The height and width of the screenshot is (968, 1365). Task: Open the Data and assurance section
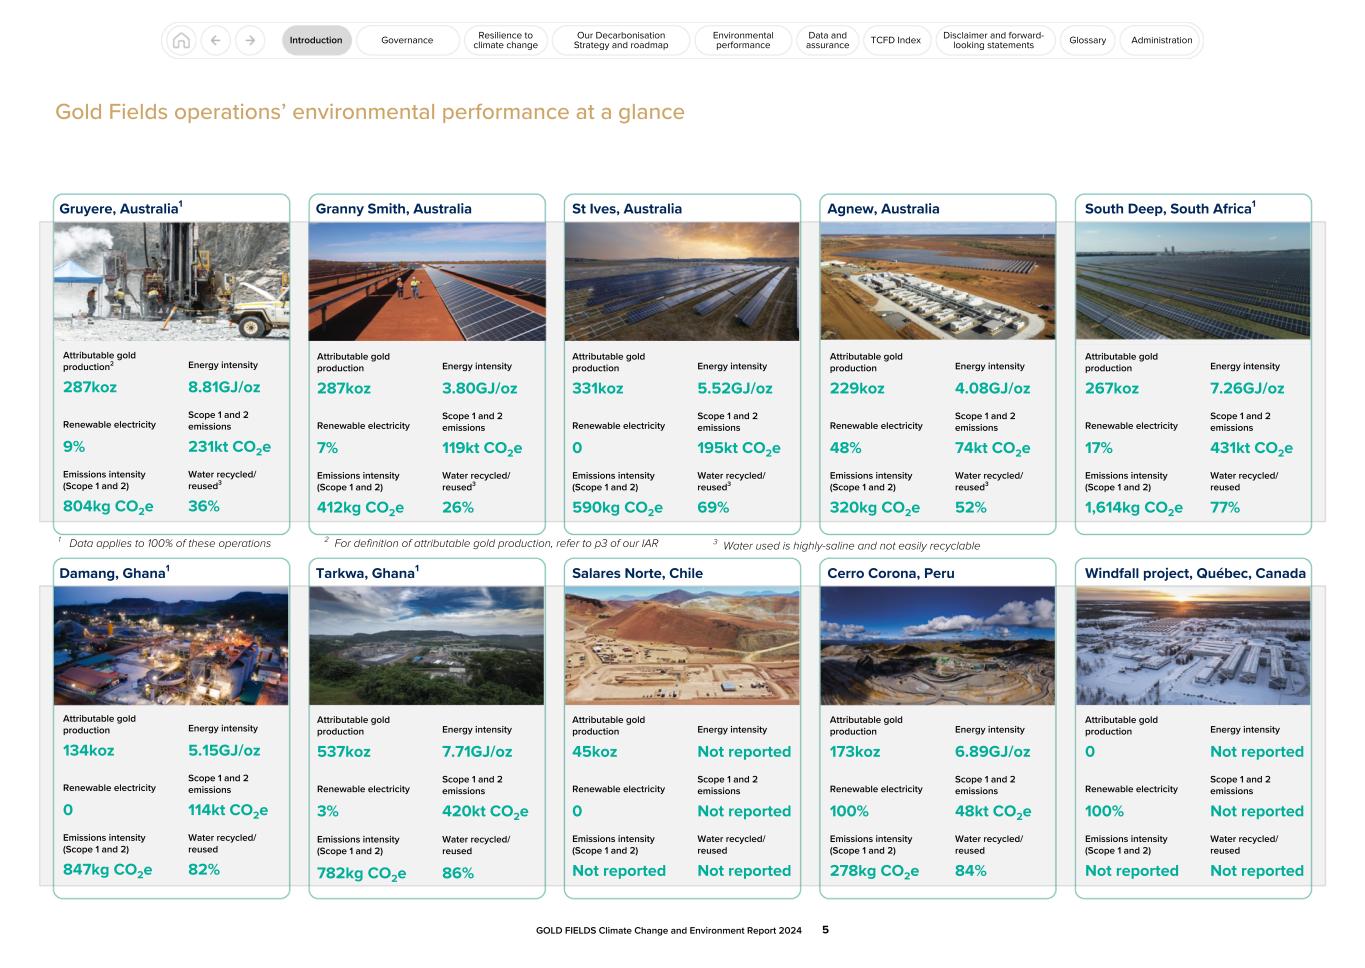tap(827, 40)
